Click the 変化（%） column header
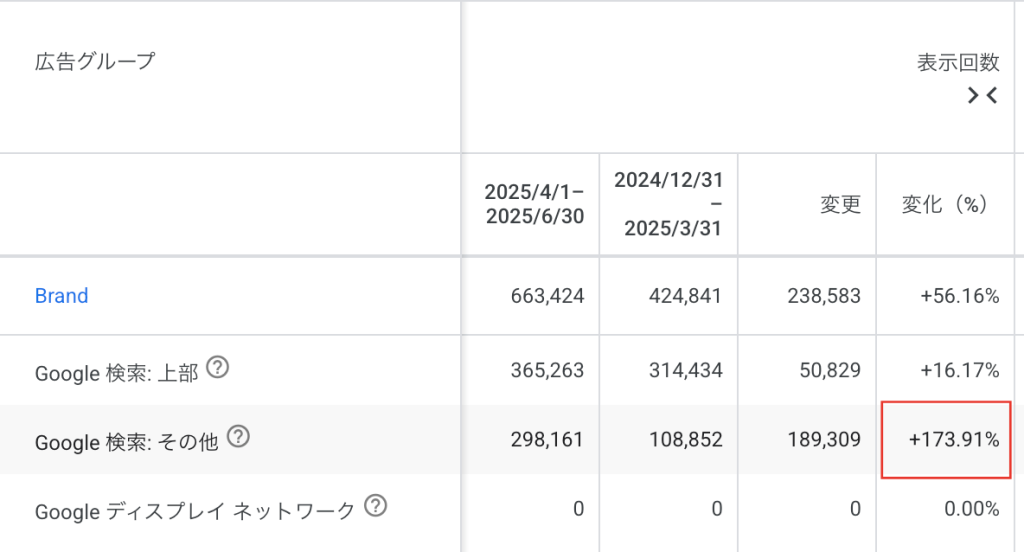This screenshot has height=552, width=1024. pyautogui.click(x=944, y=204)
